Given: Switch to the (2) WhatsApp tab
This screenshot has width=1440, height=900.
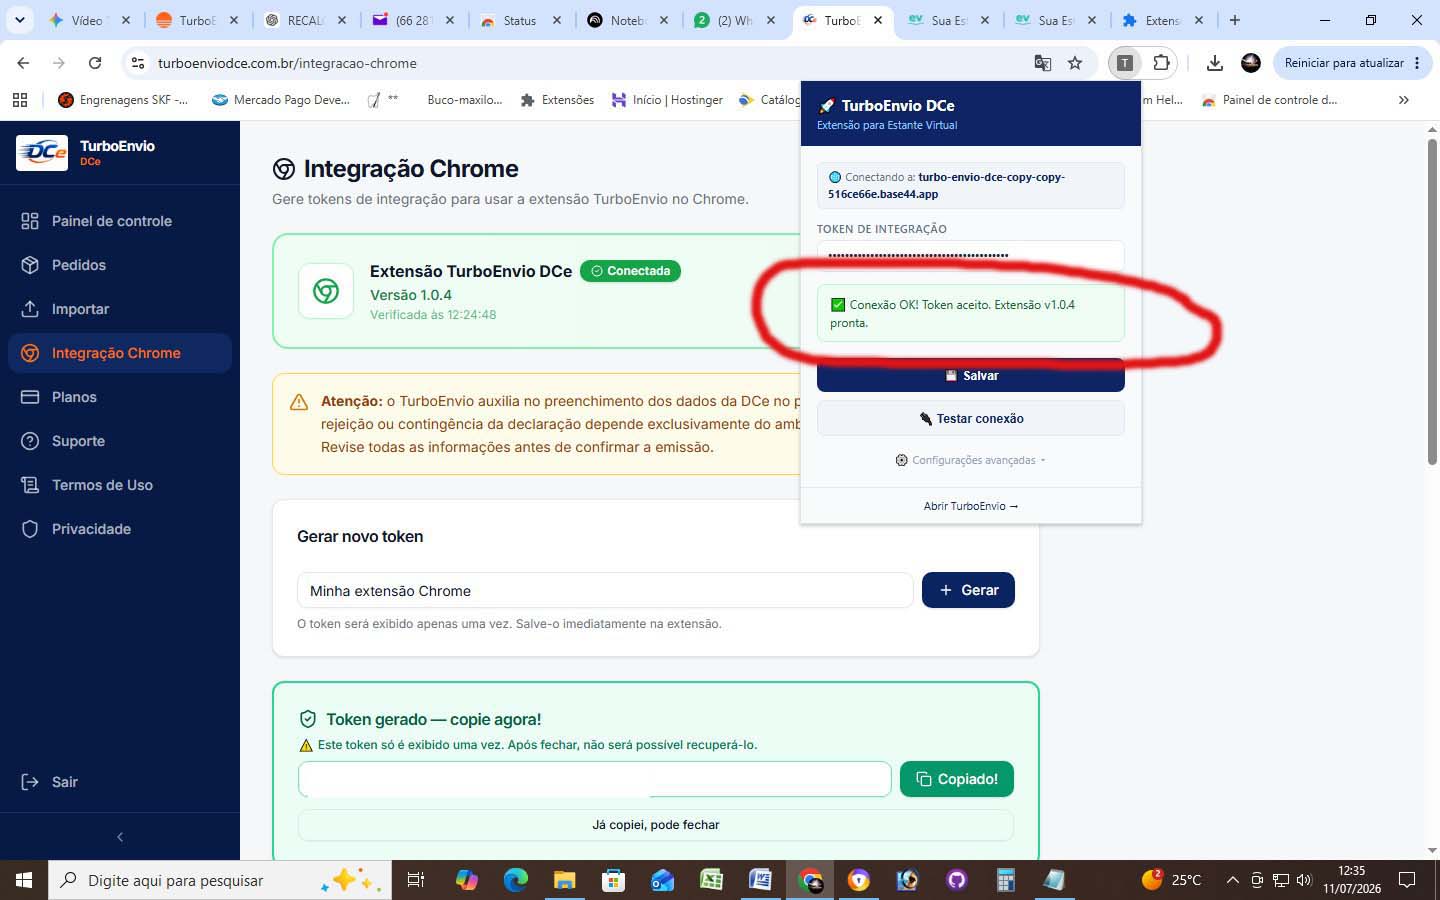Looking at the screenshot, I should (734, 20).
